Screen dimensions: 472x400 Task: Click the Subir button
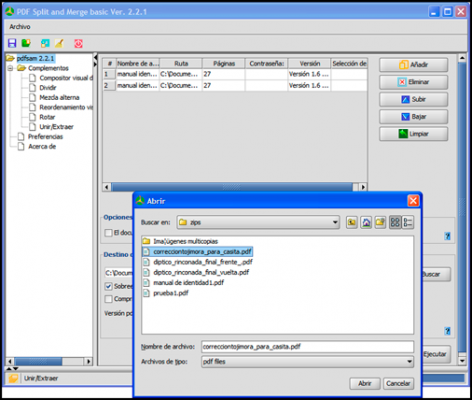tap(413, 99)
